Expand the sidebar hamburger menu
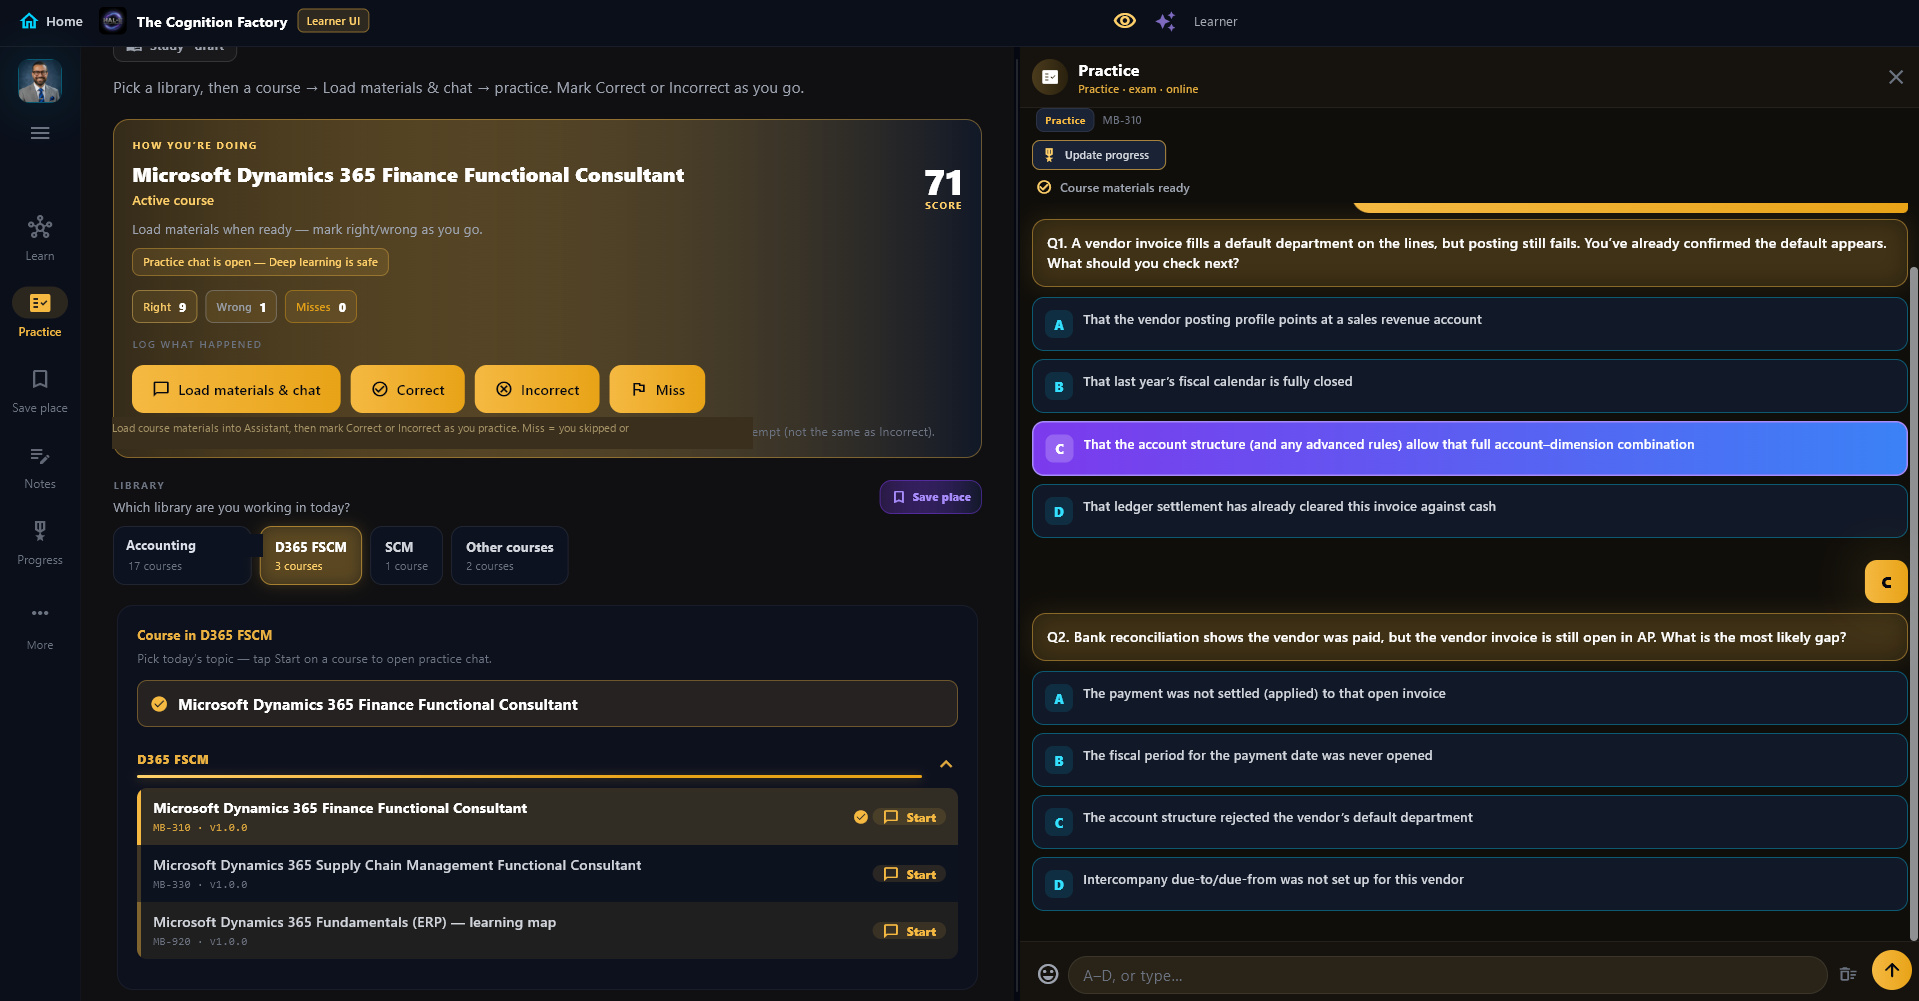1919x1001 pixels. coord(40,133)
